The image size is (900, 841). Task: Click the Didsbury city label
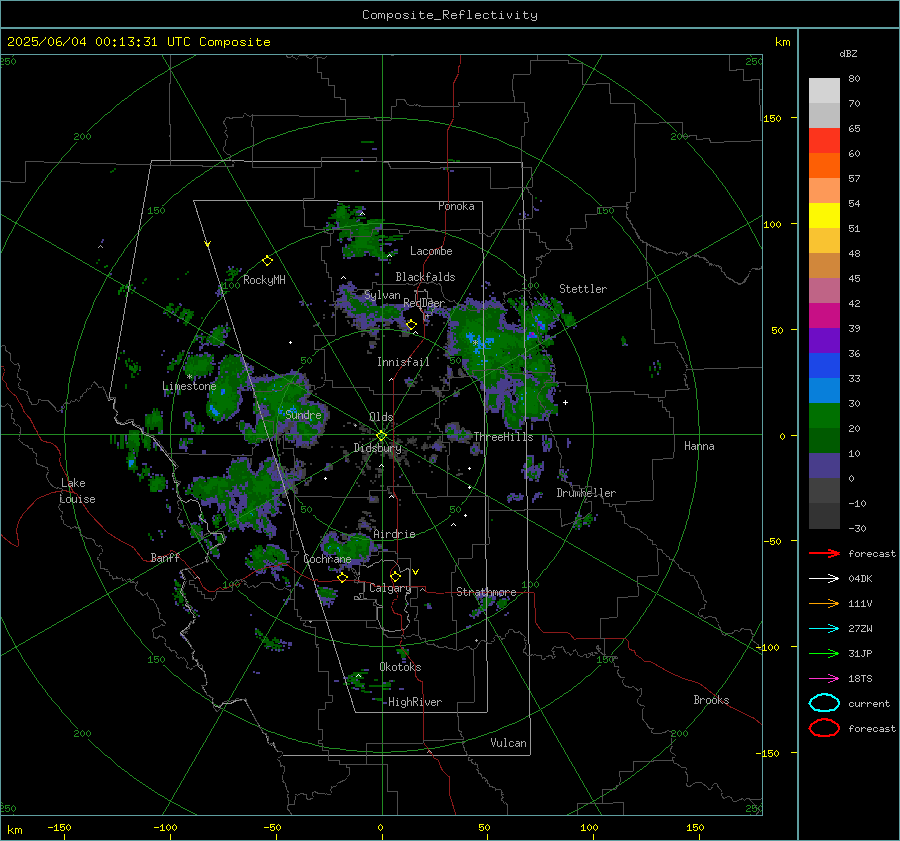[377, 448]
